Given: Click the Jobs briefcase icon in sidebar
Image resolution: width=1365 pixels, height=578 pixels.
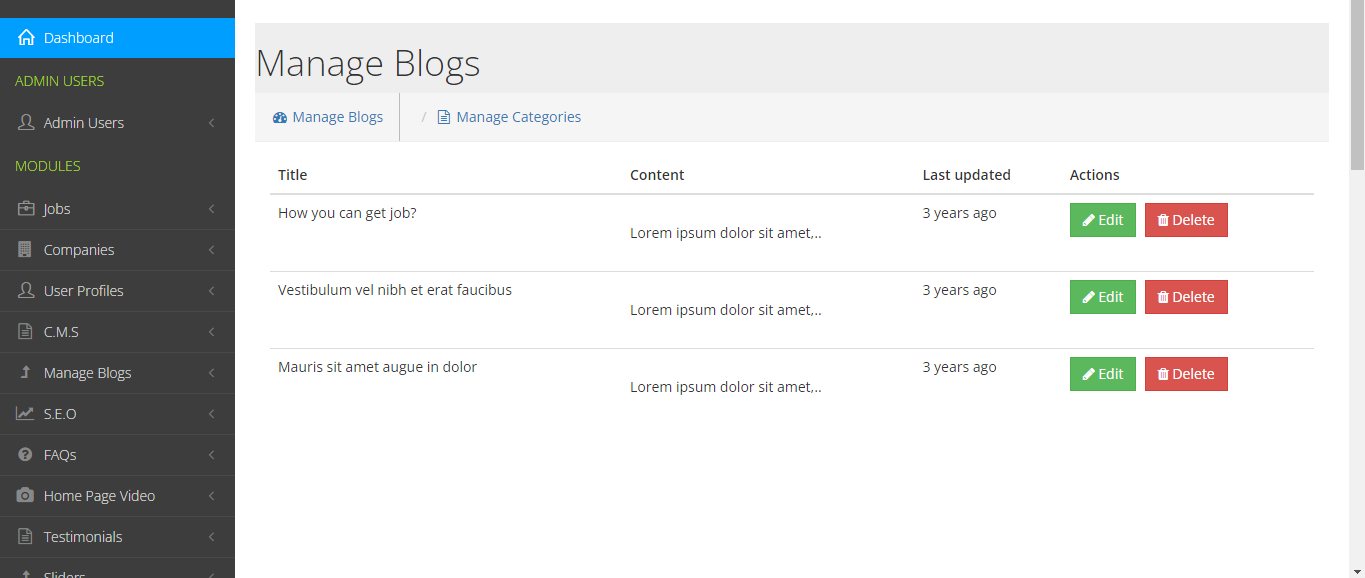Looking at the screenshot, I should pyautogui.click(x=26, y=209).
